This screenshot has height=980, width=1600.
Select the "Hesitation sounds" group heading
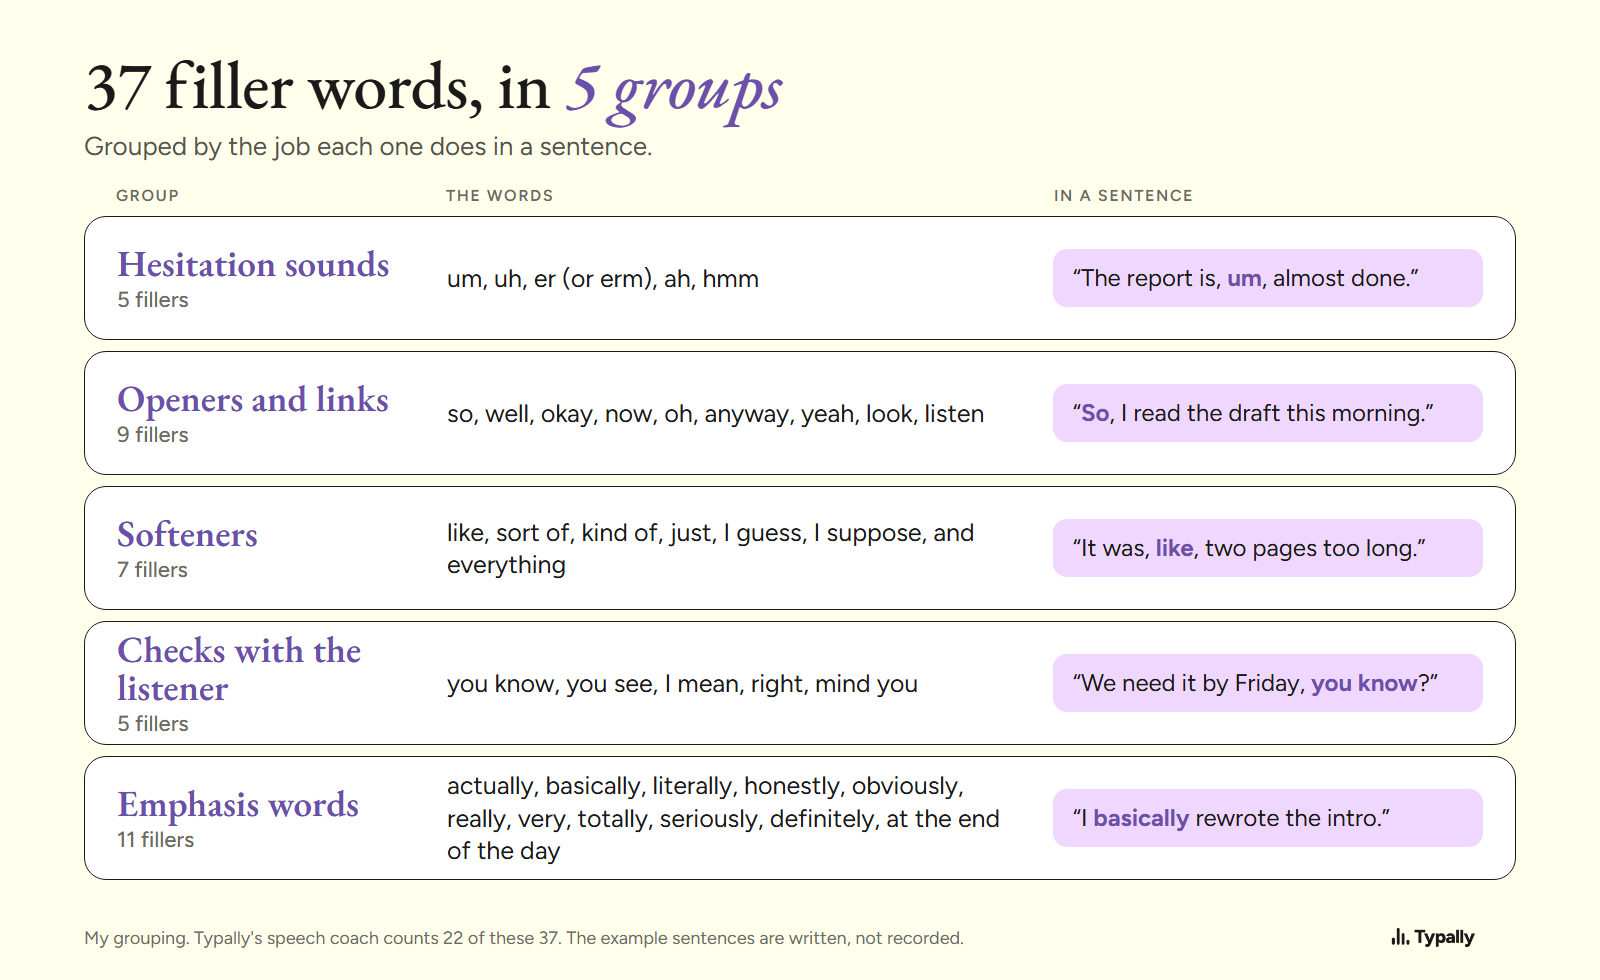point(253,265)
